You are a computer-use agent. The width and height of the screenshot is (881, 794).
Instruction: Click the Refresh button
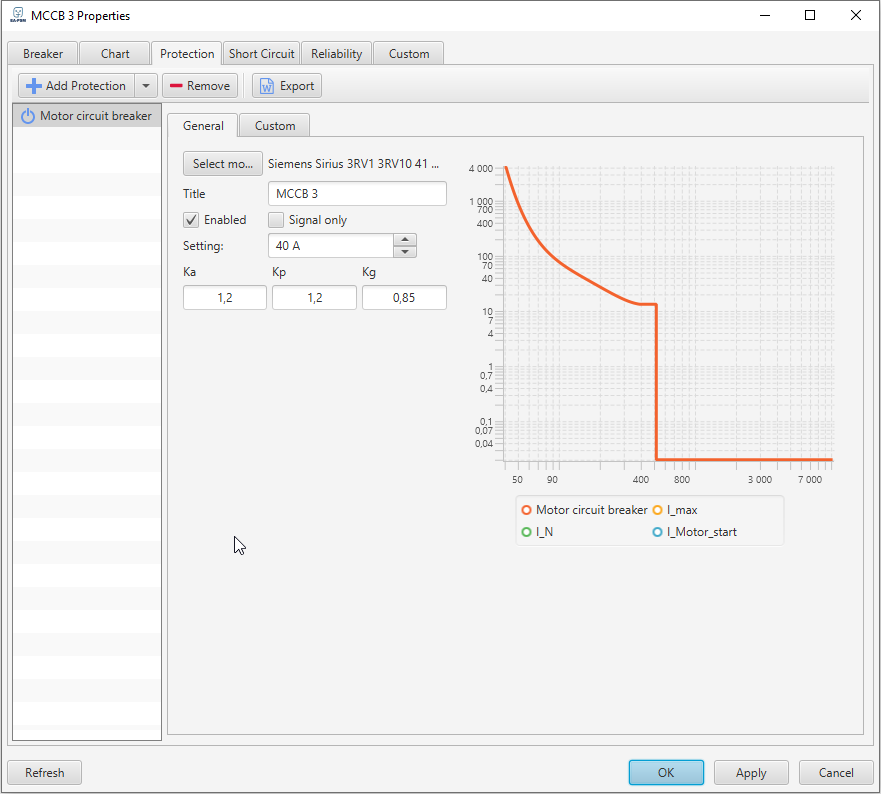(45, 773)
